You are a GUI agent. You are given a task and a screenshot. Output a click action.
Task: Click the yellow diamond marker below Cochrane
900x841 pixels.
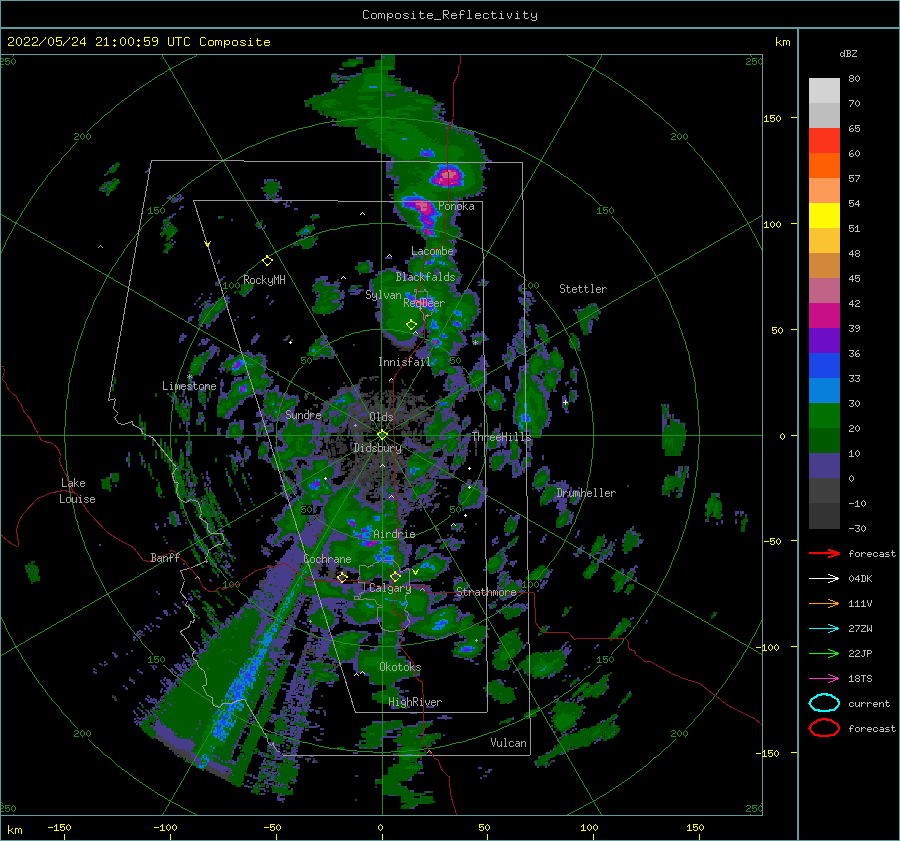point(342,577)
